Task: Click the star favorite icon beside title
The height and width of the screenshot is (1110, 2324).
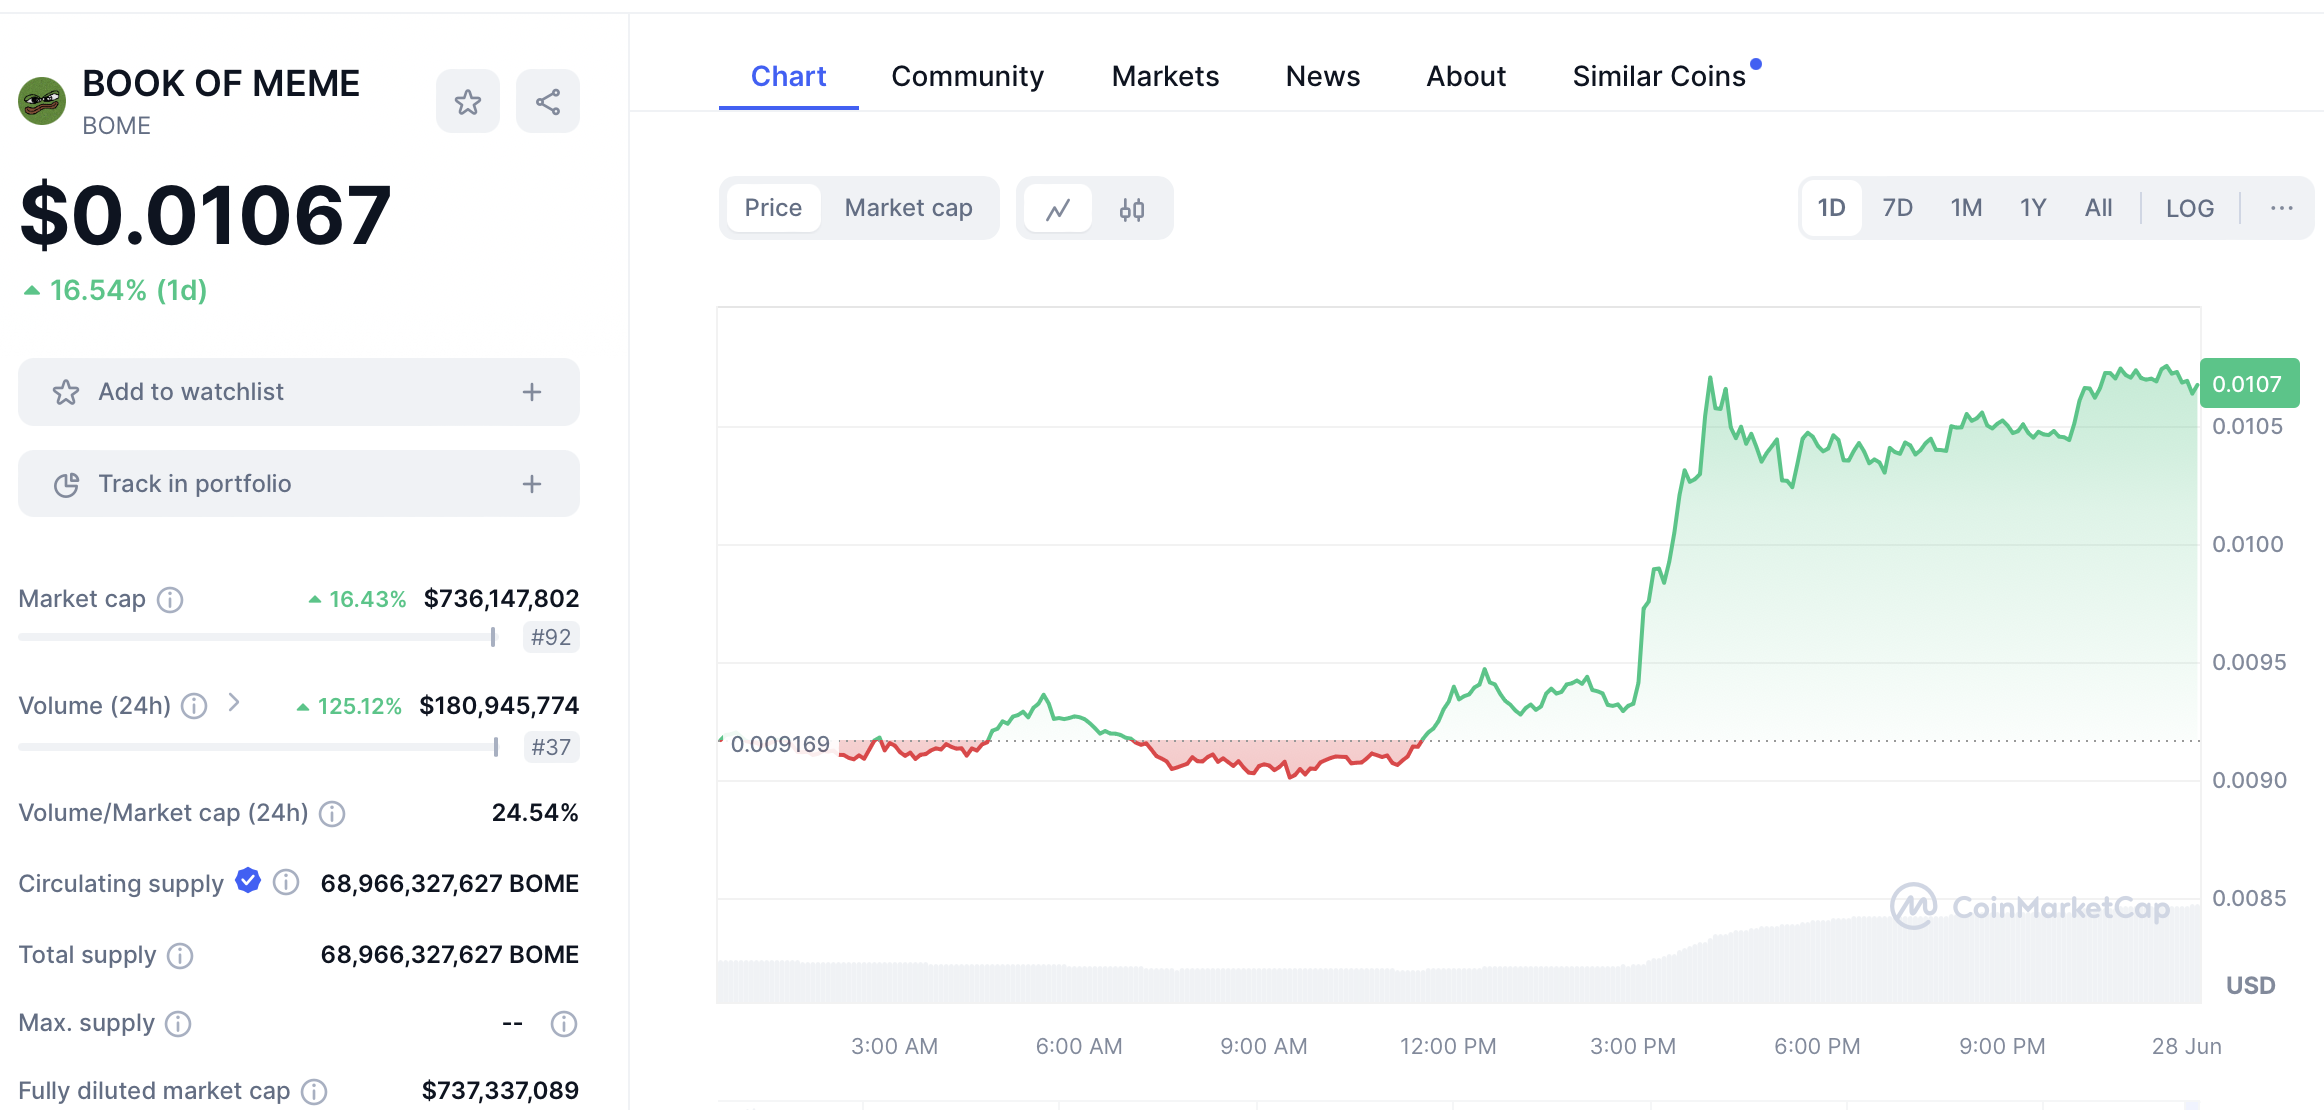Action: (467, 101)
